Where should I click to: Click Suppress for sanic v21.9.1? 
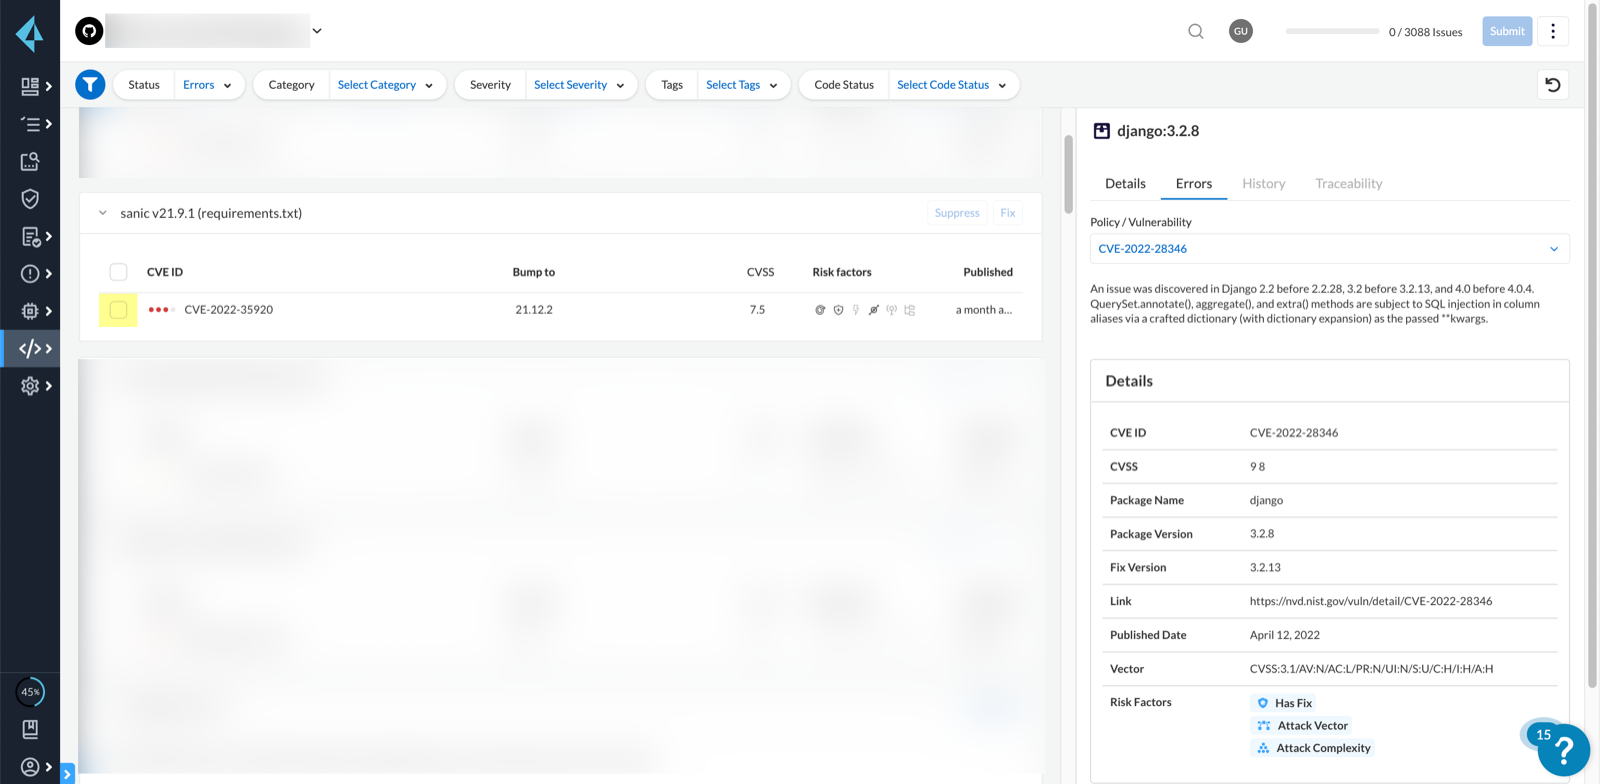[957, 213]
